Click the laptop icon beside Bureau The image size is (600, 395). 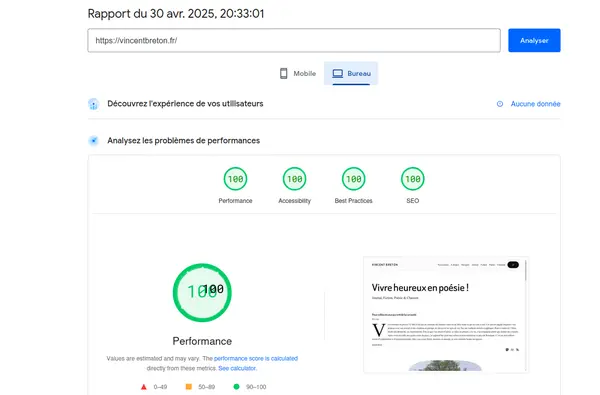338,73
